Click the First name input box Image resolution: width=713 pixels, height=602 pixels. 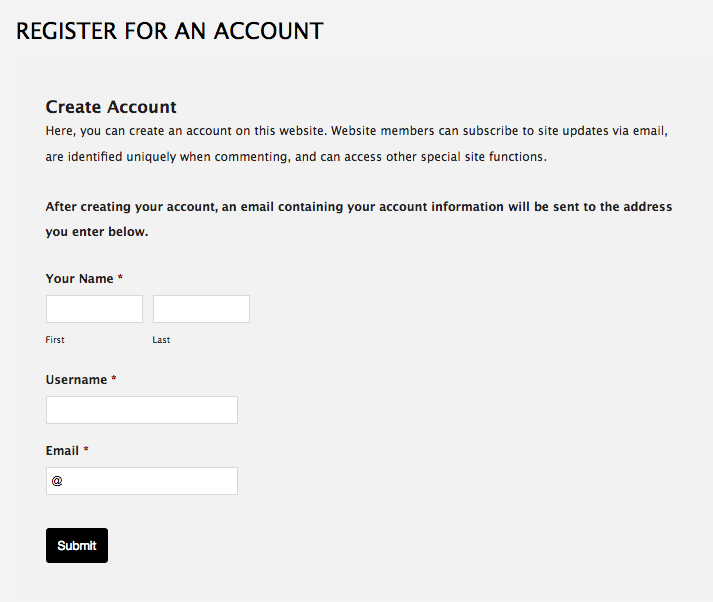[94, 309]
